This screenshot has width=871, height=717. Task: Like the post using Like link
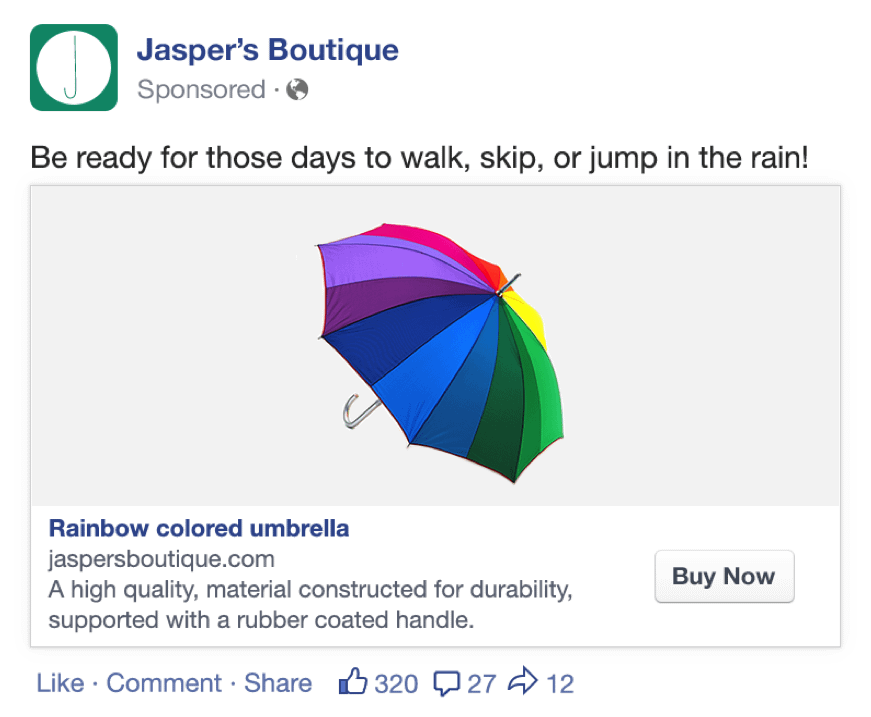point(60,683)
